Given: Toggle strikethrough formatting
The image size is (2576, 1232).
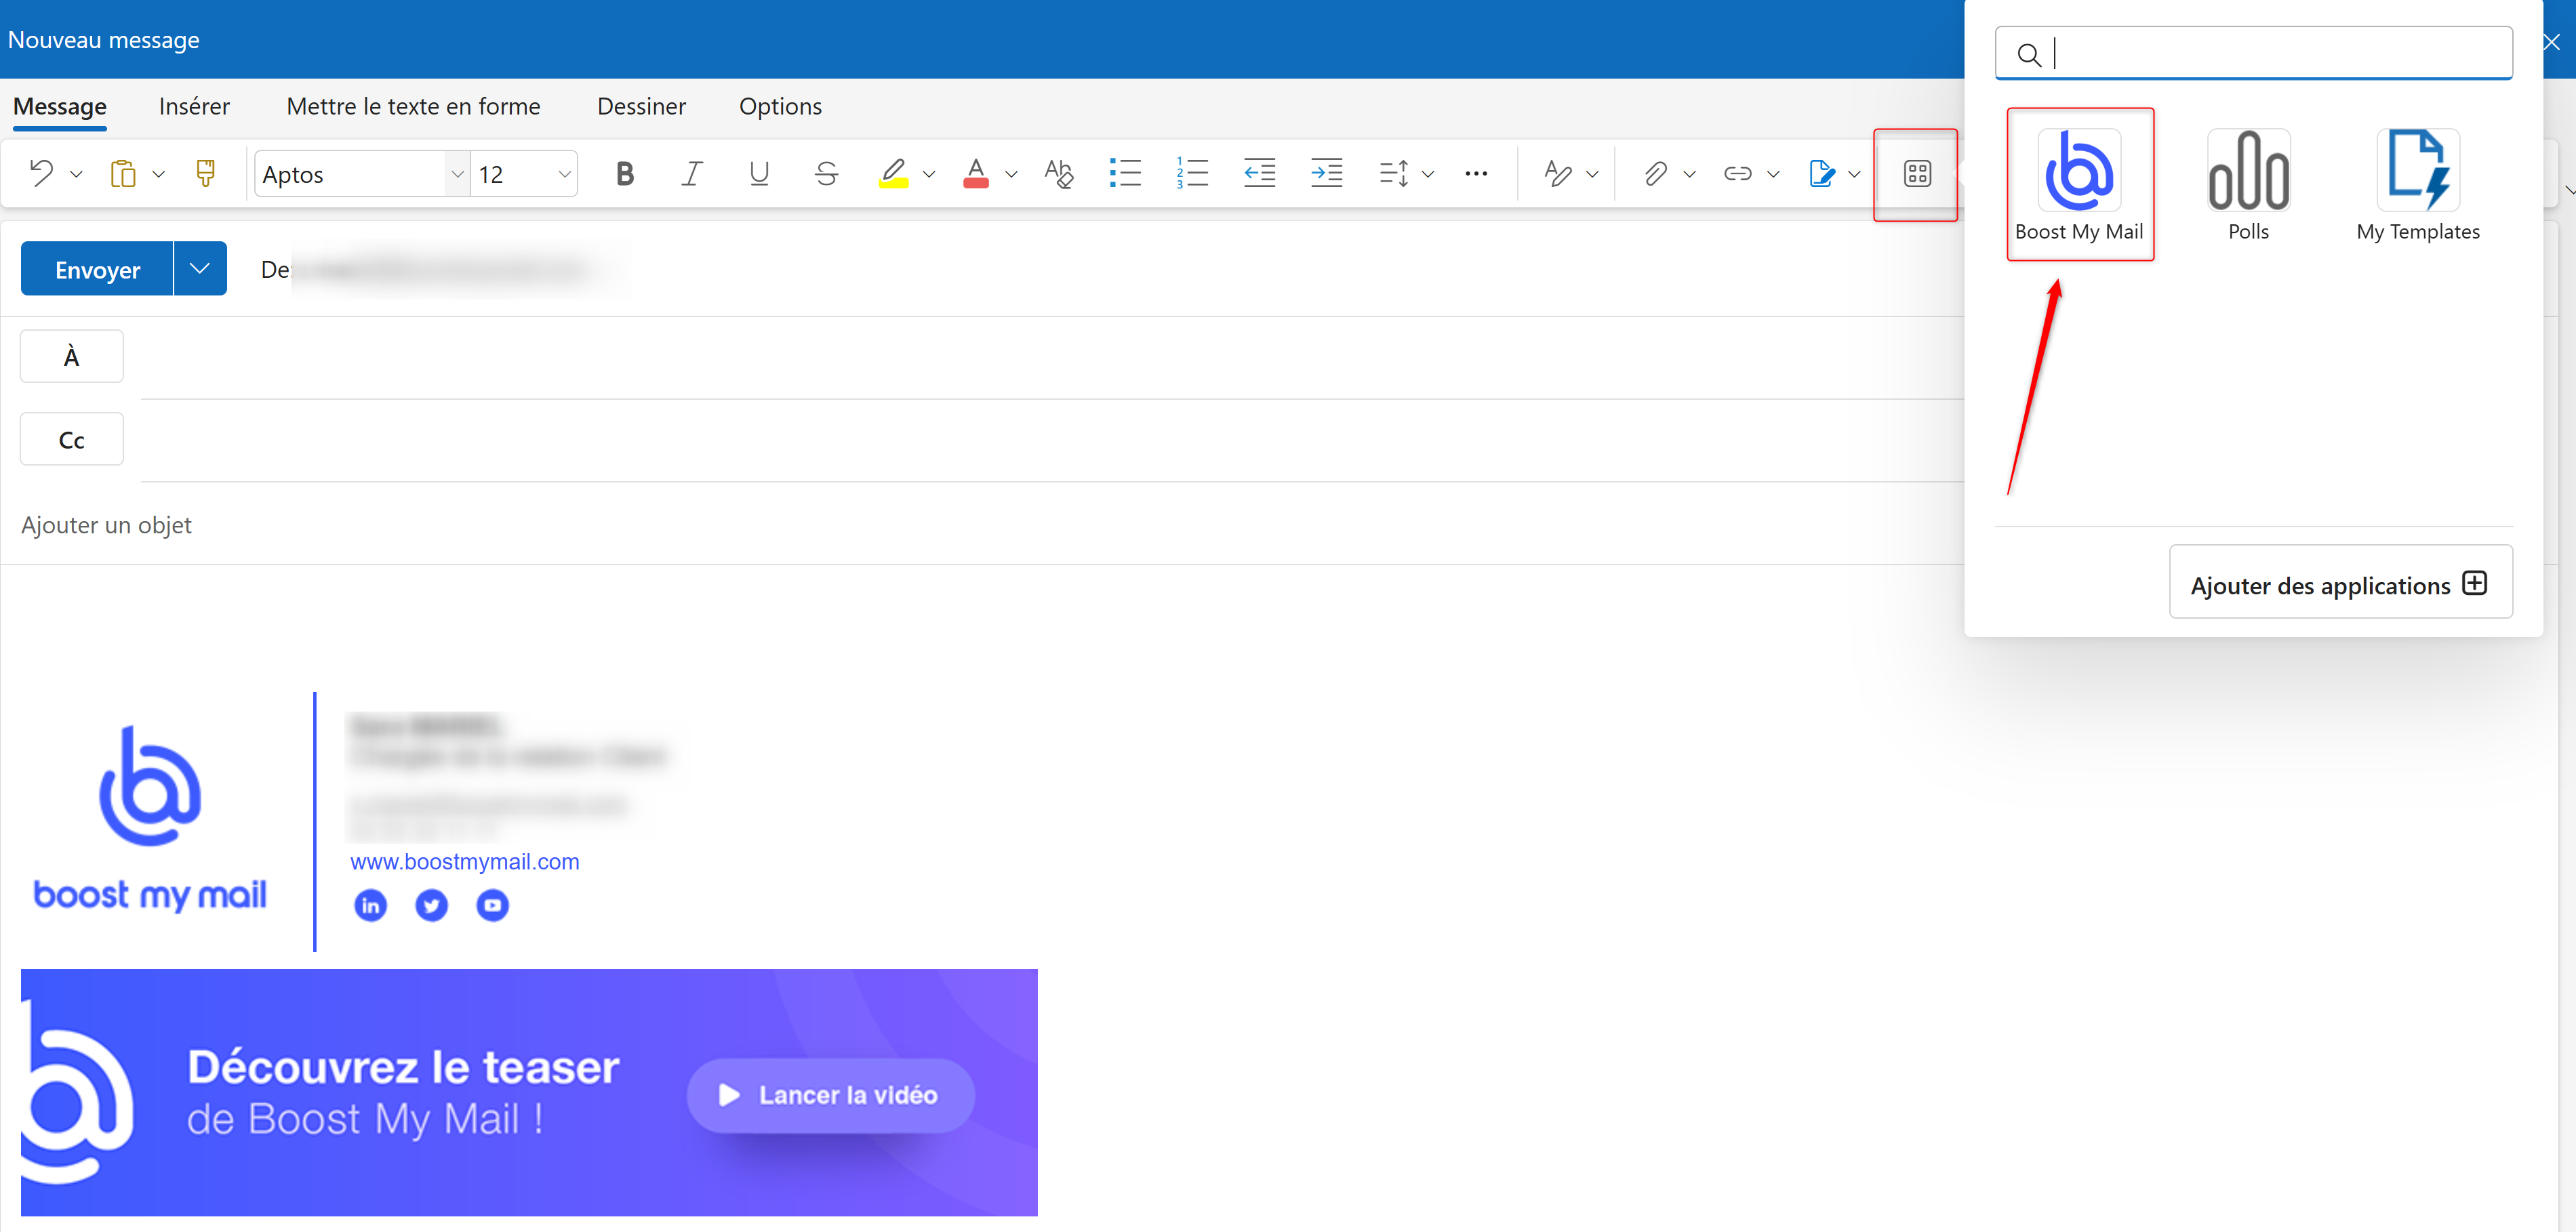Looking at the screenshot, I should tap(826, 173).
